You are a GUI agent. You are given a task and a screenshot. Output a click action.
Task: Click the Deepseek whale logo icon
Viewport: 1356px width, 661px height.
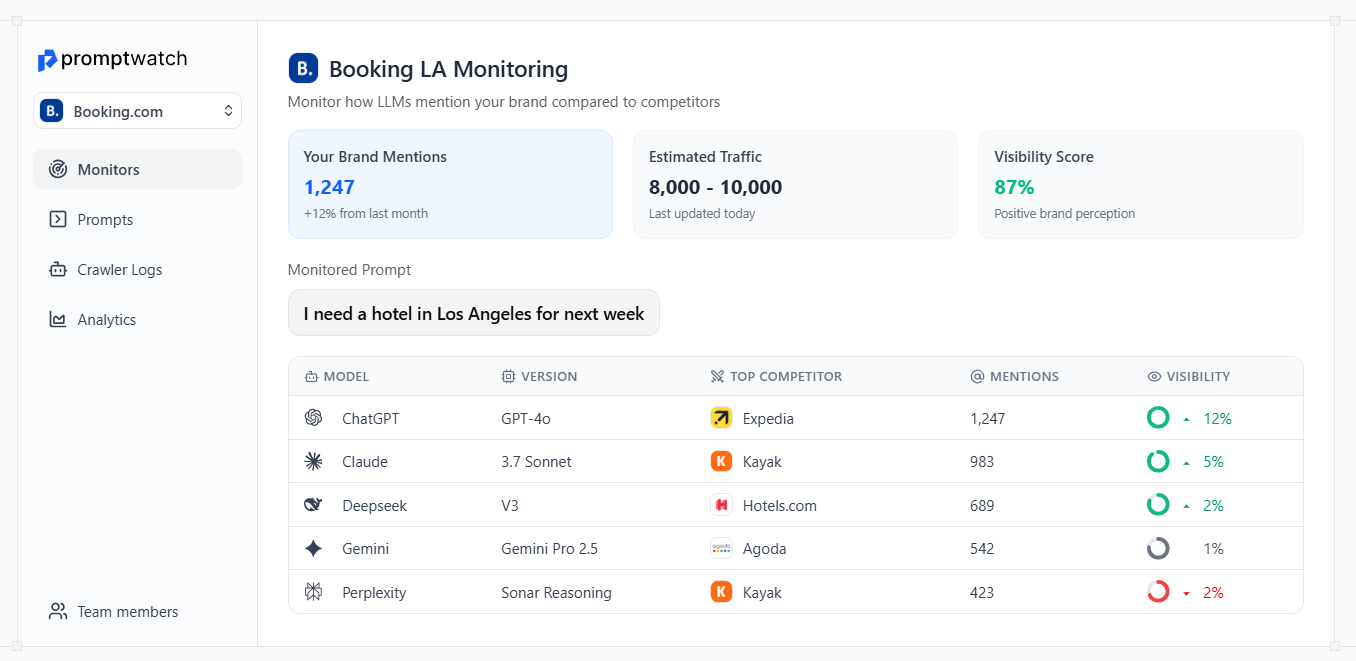click(x=313, y=505)
